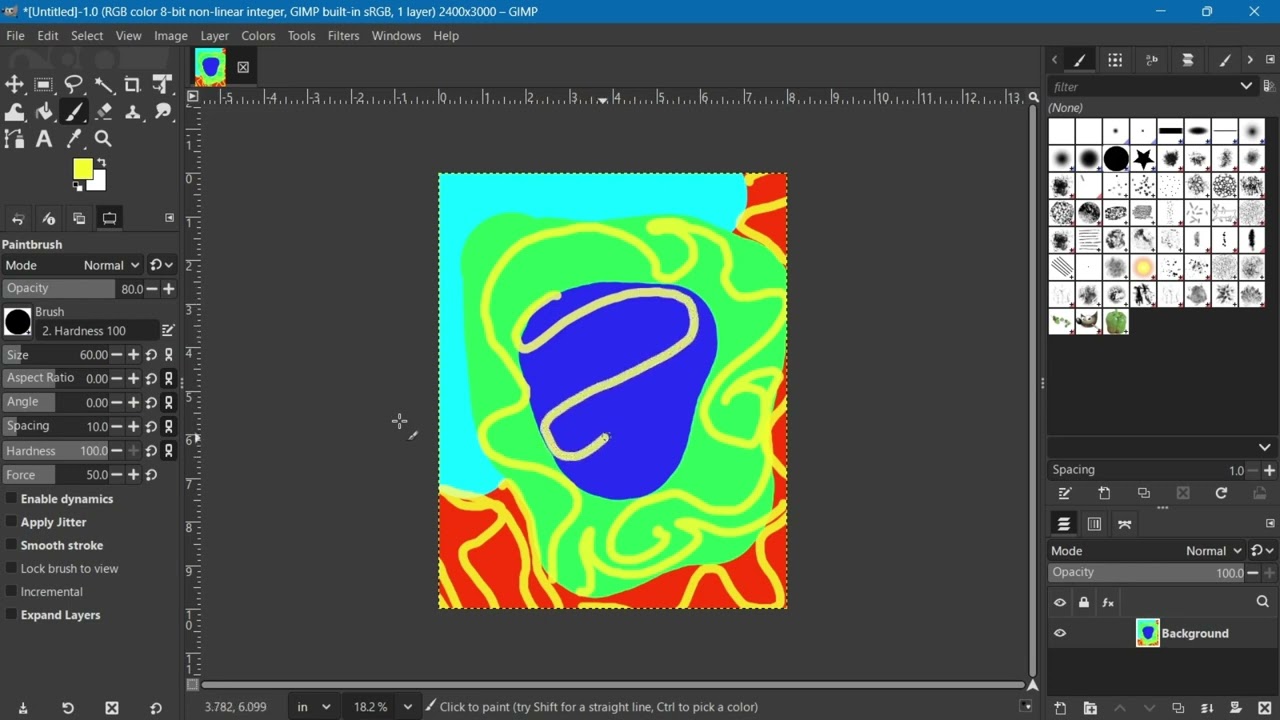Toggle Expand Layers checkbox
1280x720 pixels.
tap(11, 615)
